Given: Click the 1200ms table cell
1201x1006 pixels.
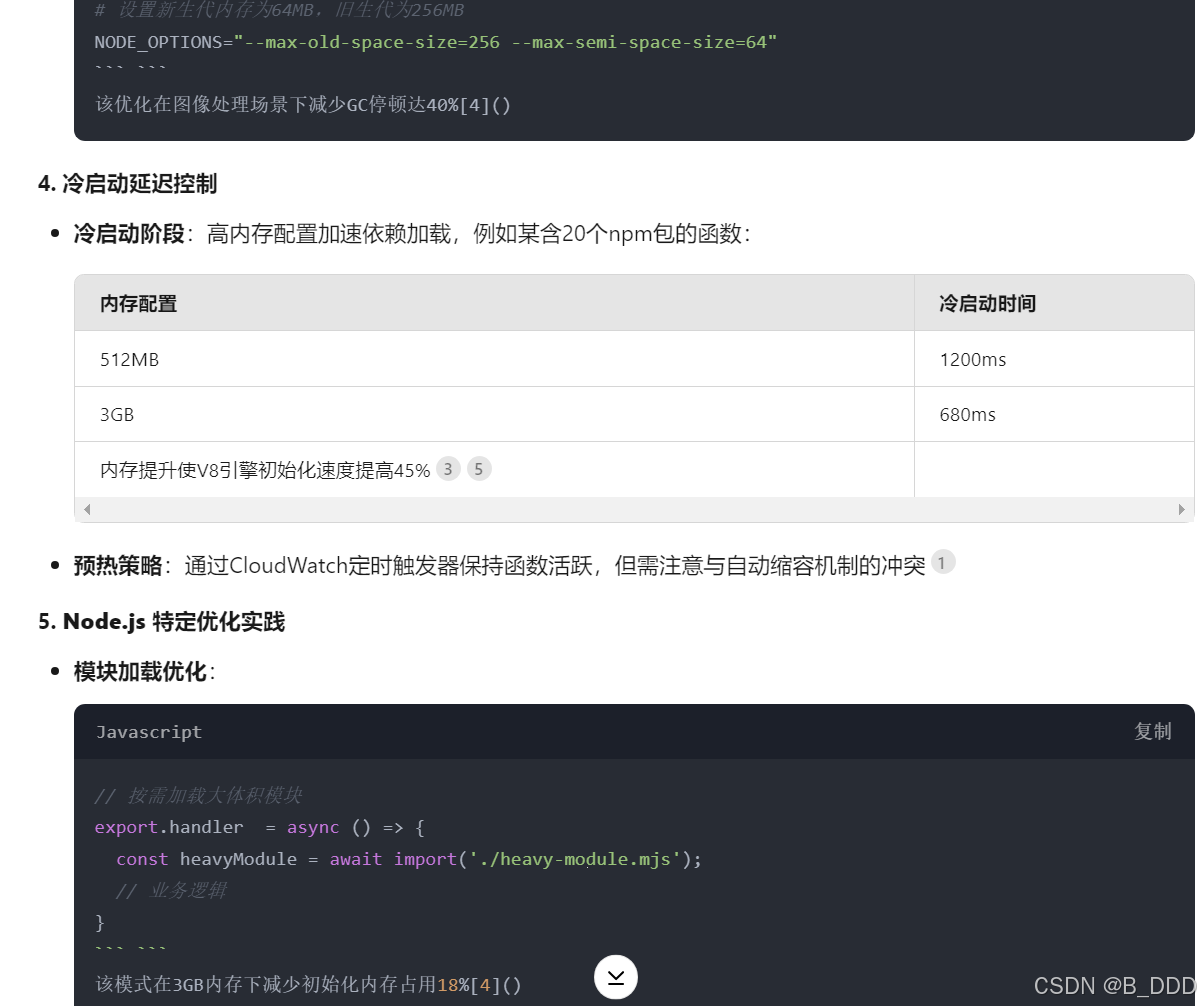Looking at the screenshot, I should coord(1054,359).
